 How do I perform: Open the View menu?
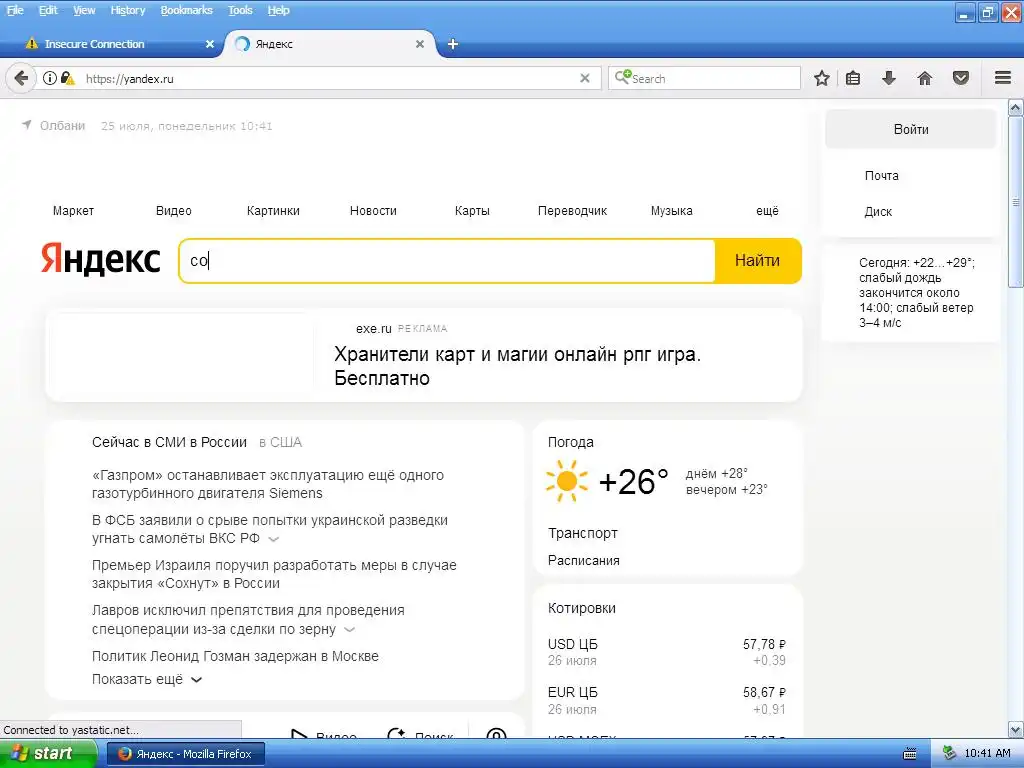[x=84, y=10]
